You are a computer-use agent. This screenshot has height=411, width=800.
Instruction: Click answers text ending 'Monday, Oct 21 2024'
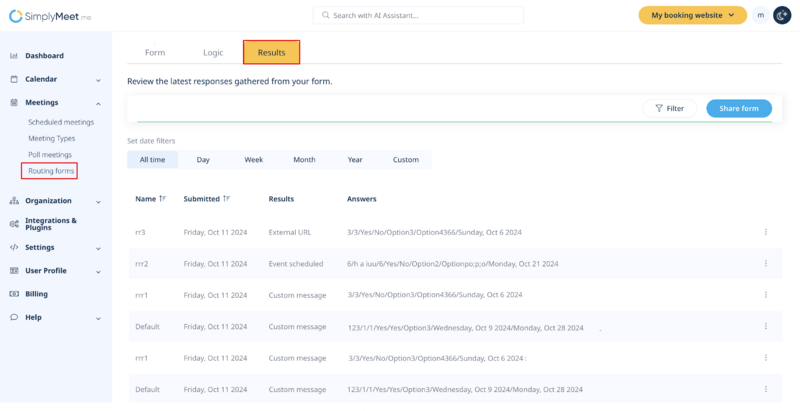[x=453, y=264]
